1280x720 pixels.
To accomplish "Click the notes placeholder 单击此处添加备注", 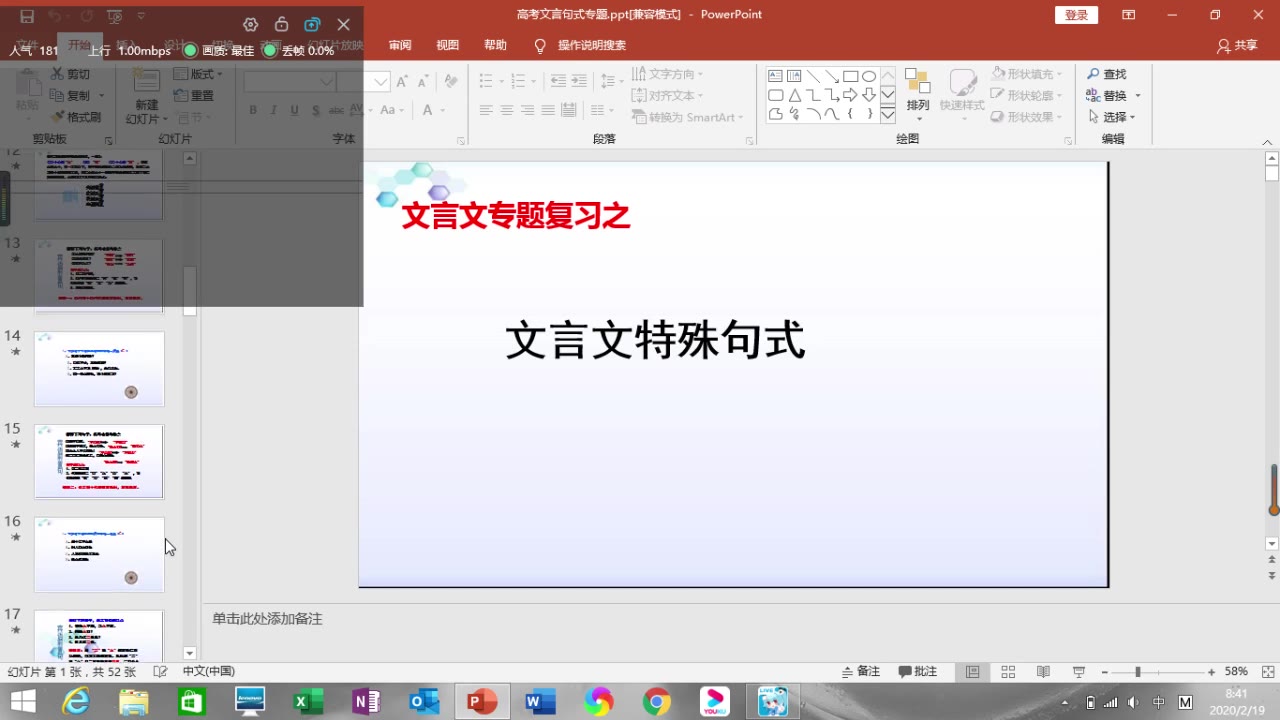I will 267,619.
